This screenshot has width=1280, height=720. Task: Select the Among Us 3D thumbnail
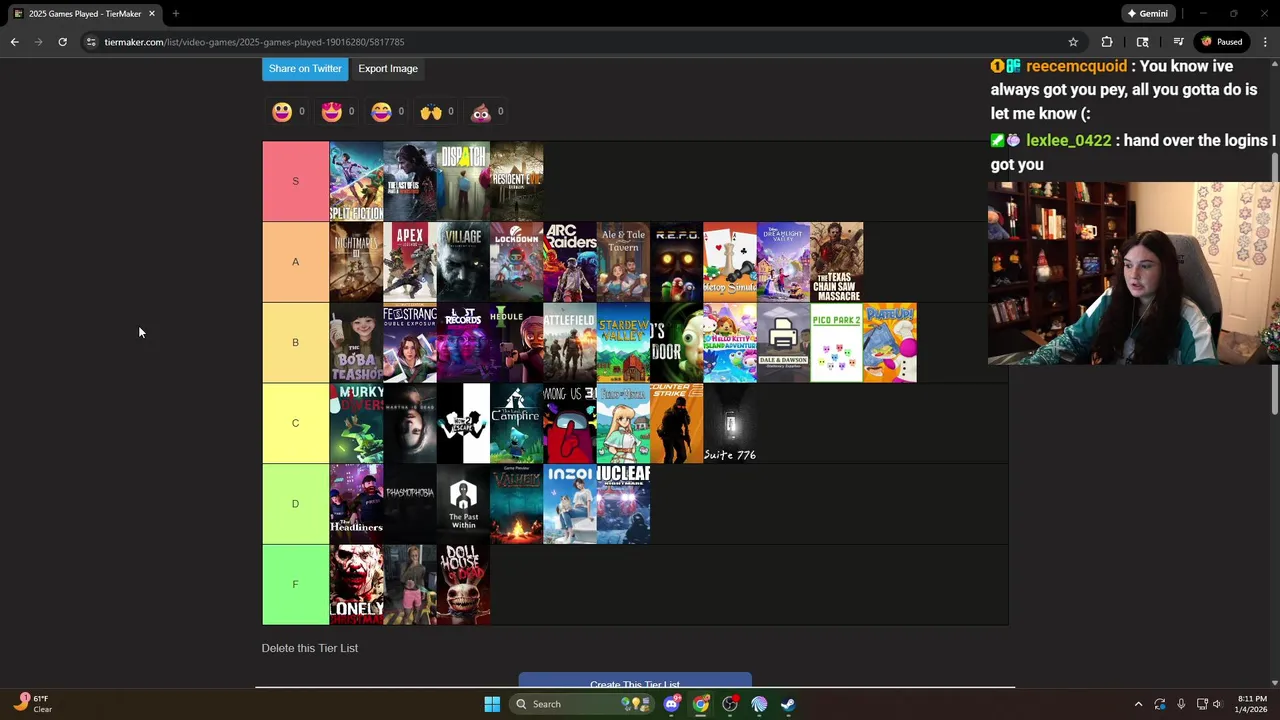[570, 423]
